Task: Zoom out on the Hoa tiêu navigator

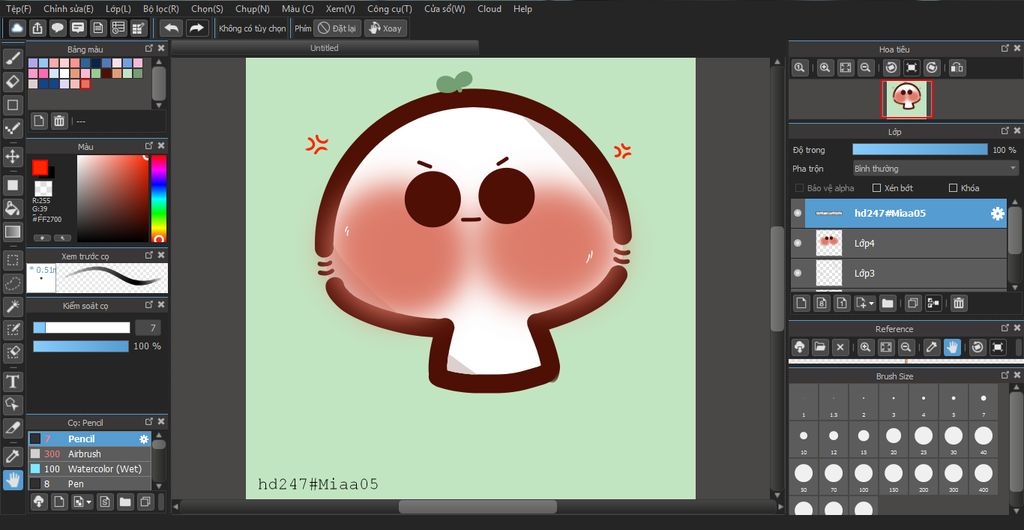Action: pyautogui.click(x=865, y=67)
